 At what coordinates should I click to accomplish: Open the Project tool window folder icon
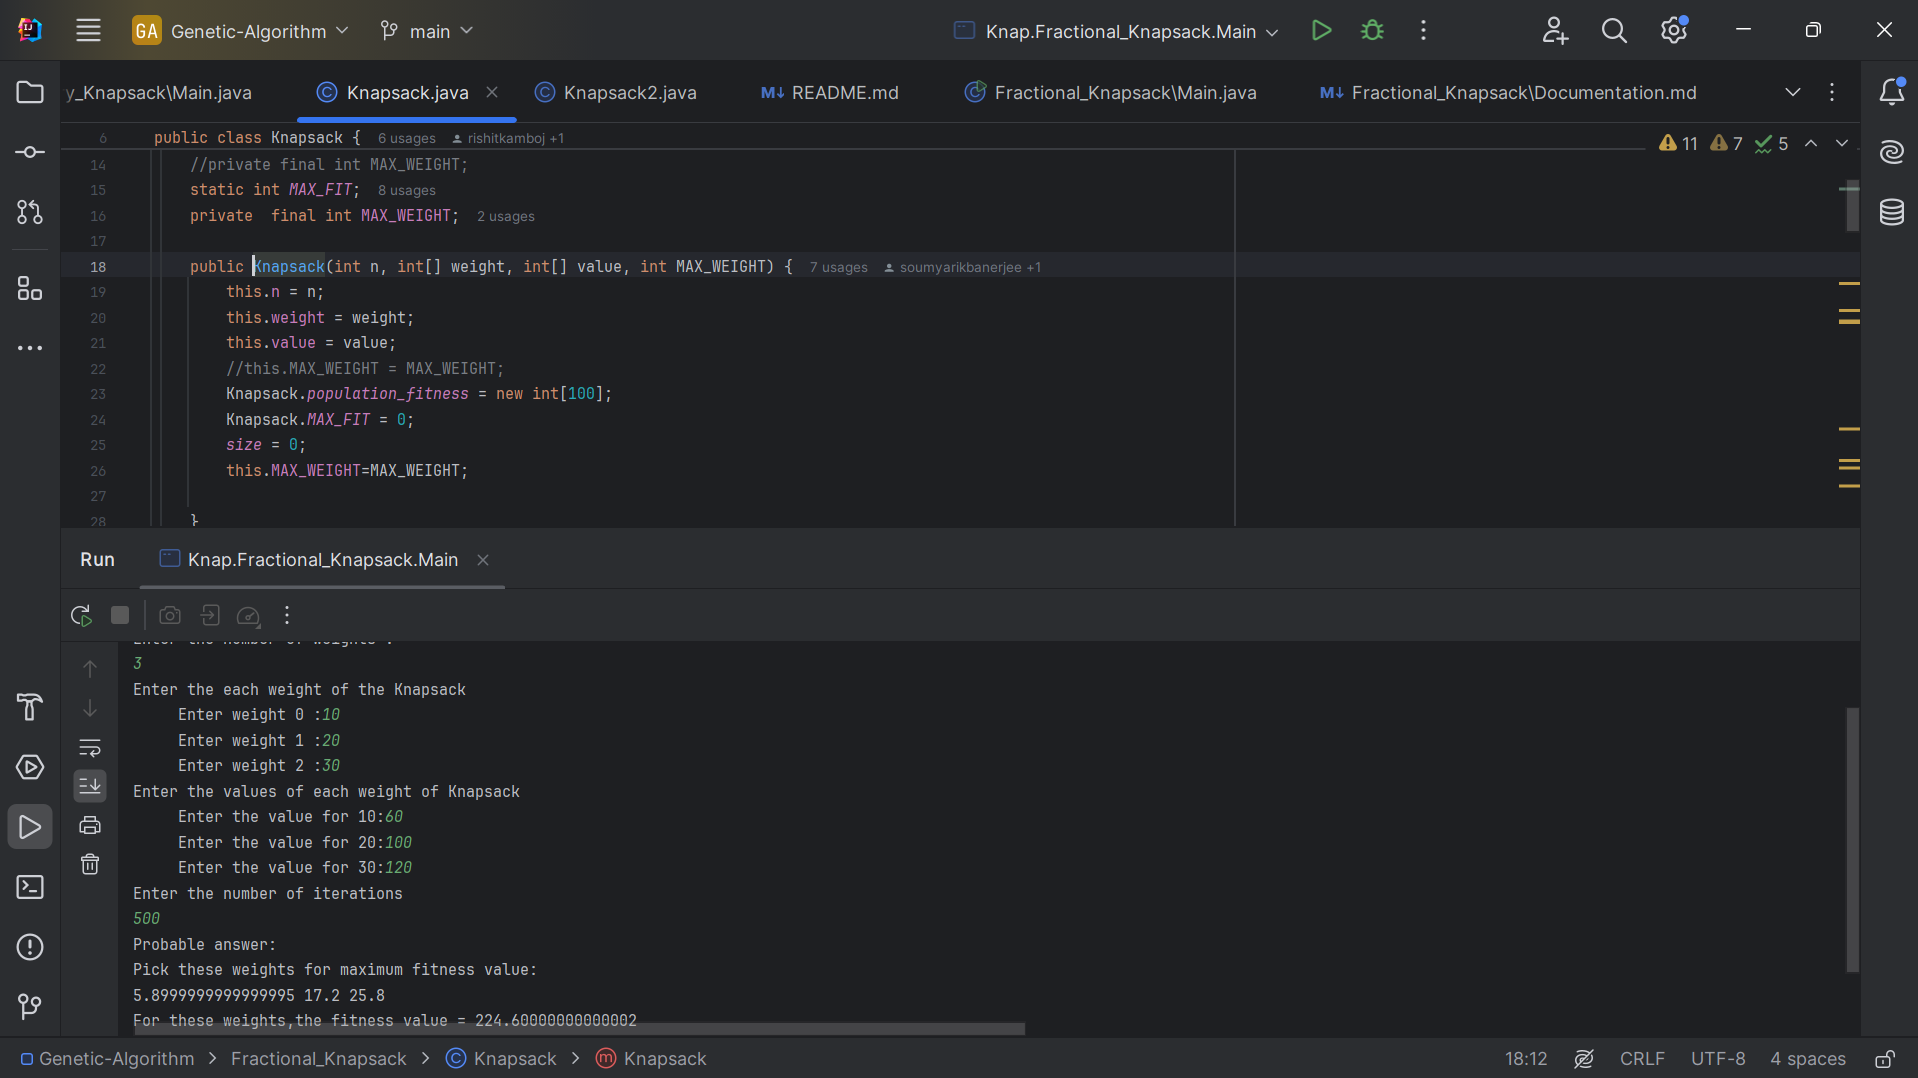click(30, 93)
